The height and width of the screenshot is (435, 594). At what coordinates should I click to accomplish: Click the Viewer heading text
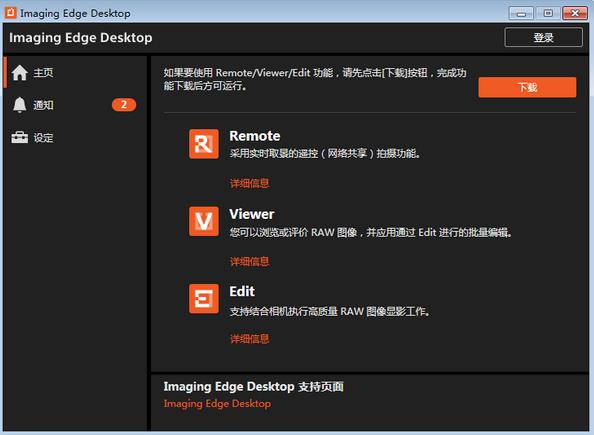[x=252, y=214]
